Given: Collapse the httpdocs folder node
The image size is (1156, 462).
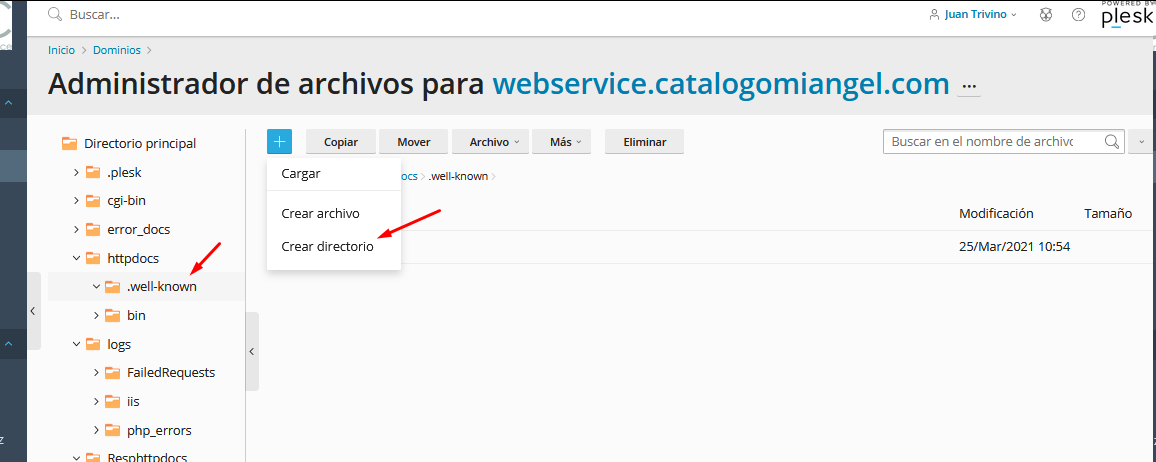Looking at the screenshot, I should [x=76, y=258].
